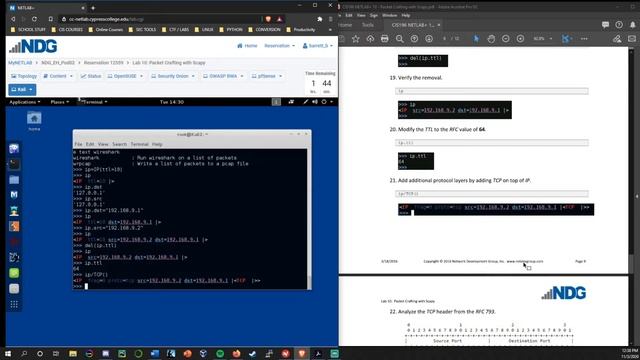This screenshot has width=640, height=360.
Task: Bookmark this page in the address bar
Action: click(x=50, y=19)
